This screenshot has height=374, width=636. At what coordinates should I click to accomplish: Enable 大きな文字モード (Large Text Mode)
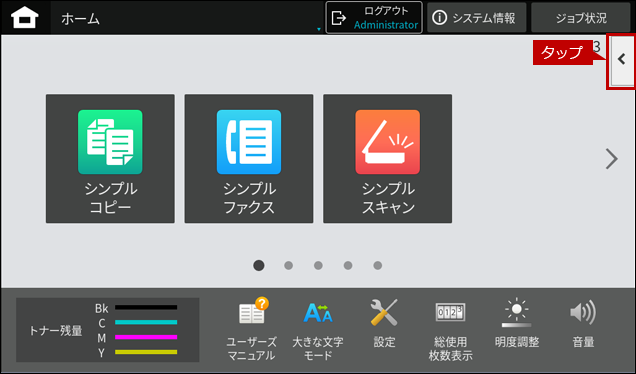(318, 329)
